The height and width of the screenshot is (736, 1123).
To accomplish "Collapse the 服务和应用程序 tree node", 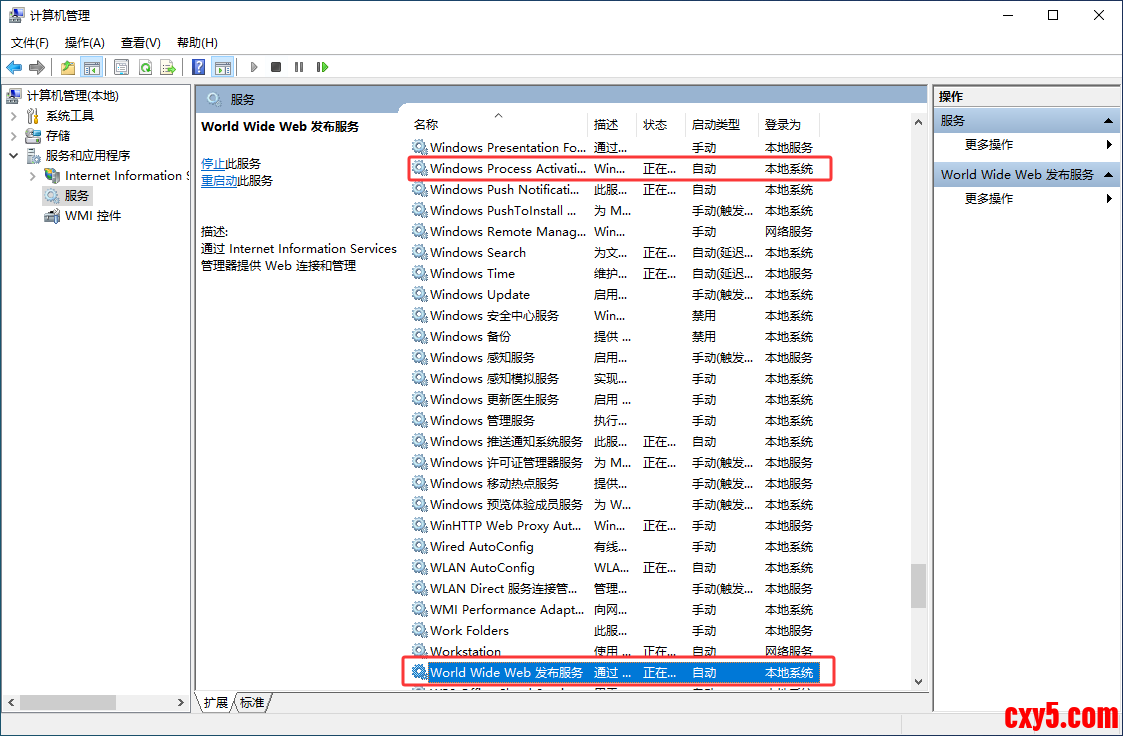I will pos(14,155).
